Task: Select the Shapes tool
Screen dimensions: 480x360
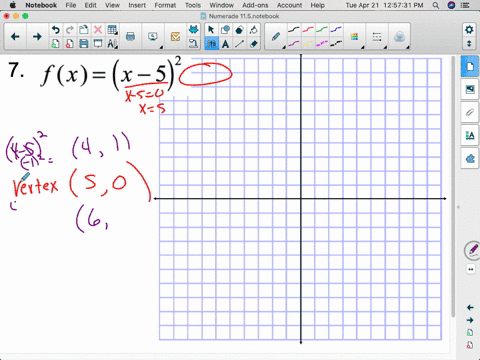Action: point(225,30)
